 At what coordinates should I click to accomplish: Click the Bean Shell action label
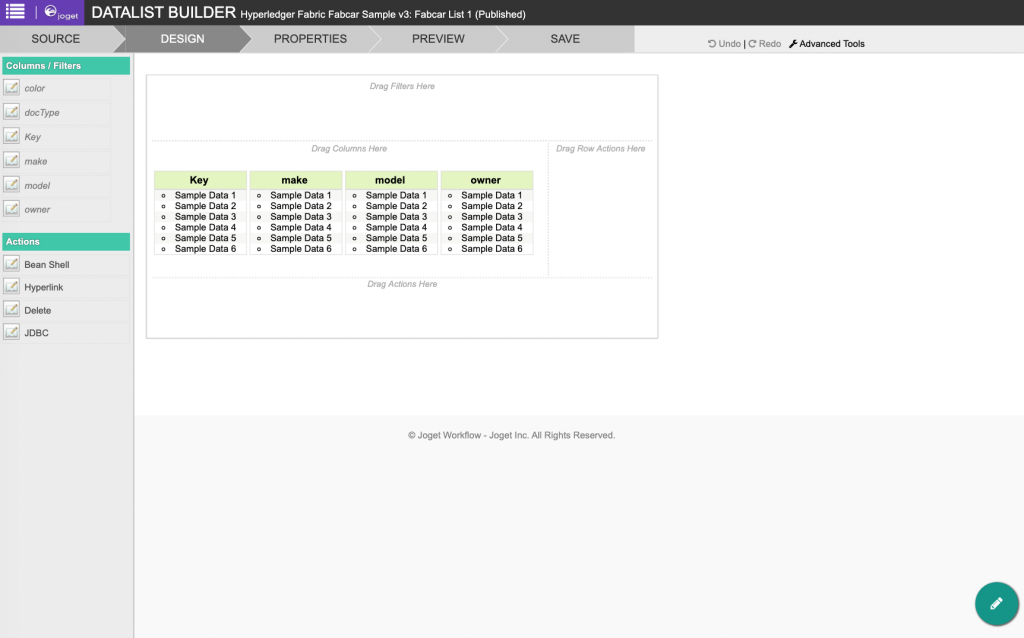click(46, 264)
